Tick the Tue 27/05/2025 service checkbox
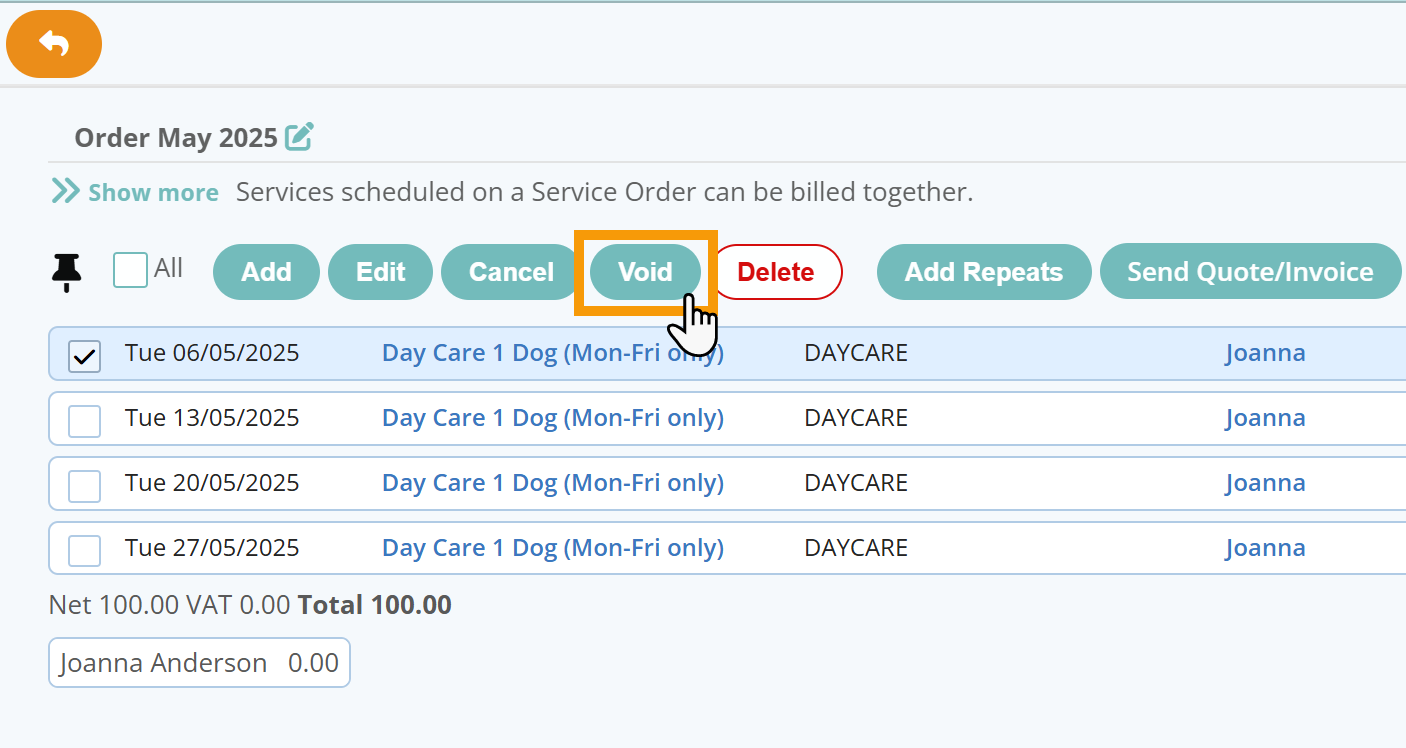 [85, 551]
